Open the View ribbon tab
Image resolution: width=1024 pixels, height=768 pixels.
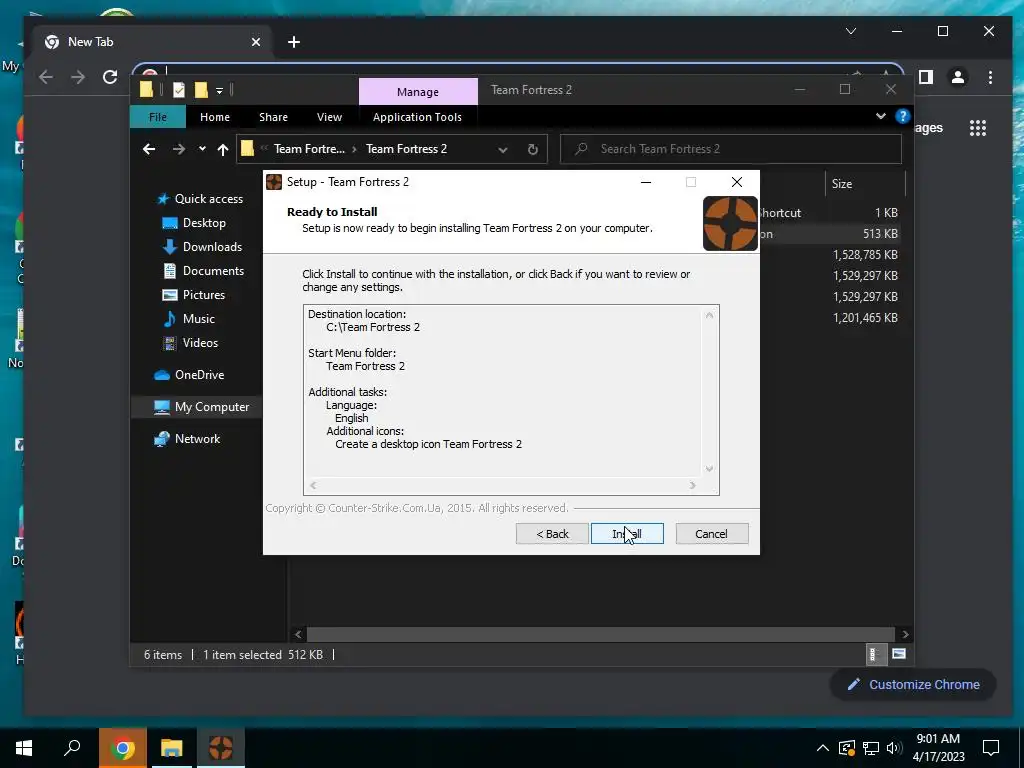(x=329, y=117)
